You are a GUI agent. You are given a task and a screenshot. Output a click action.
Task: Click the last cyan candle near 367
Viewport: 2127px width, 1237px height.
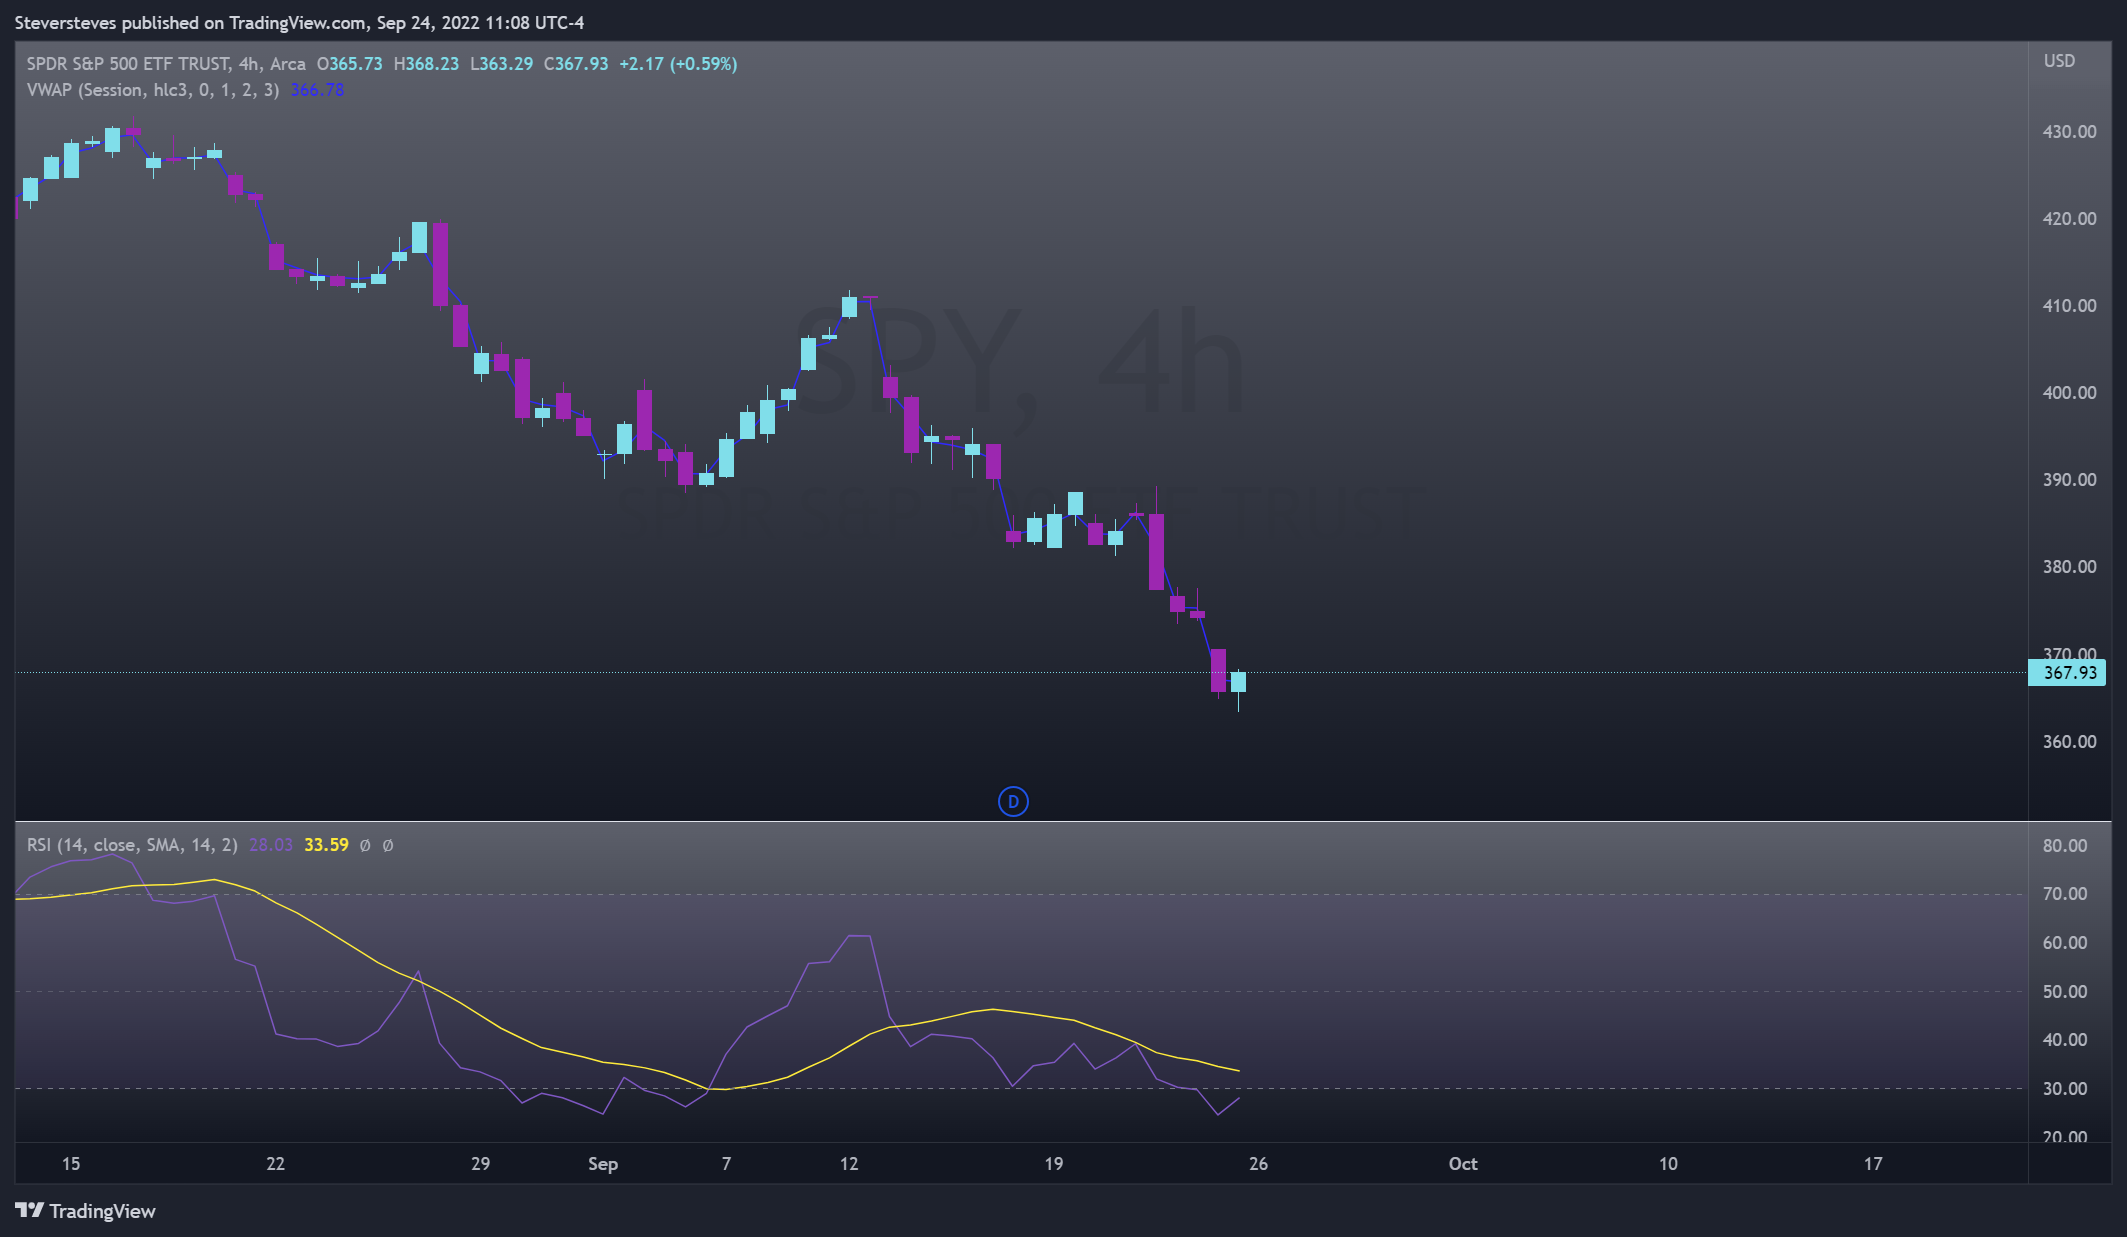pos(1239,682)
